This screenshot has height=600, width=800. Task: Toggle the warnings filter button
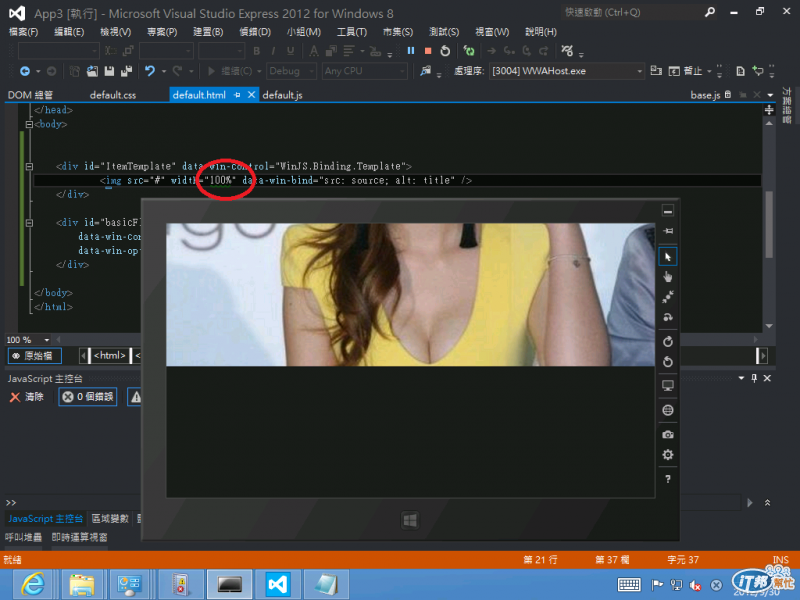pyautogui.click(x=135, y=396)
